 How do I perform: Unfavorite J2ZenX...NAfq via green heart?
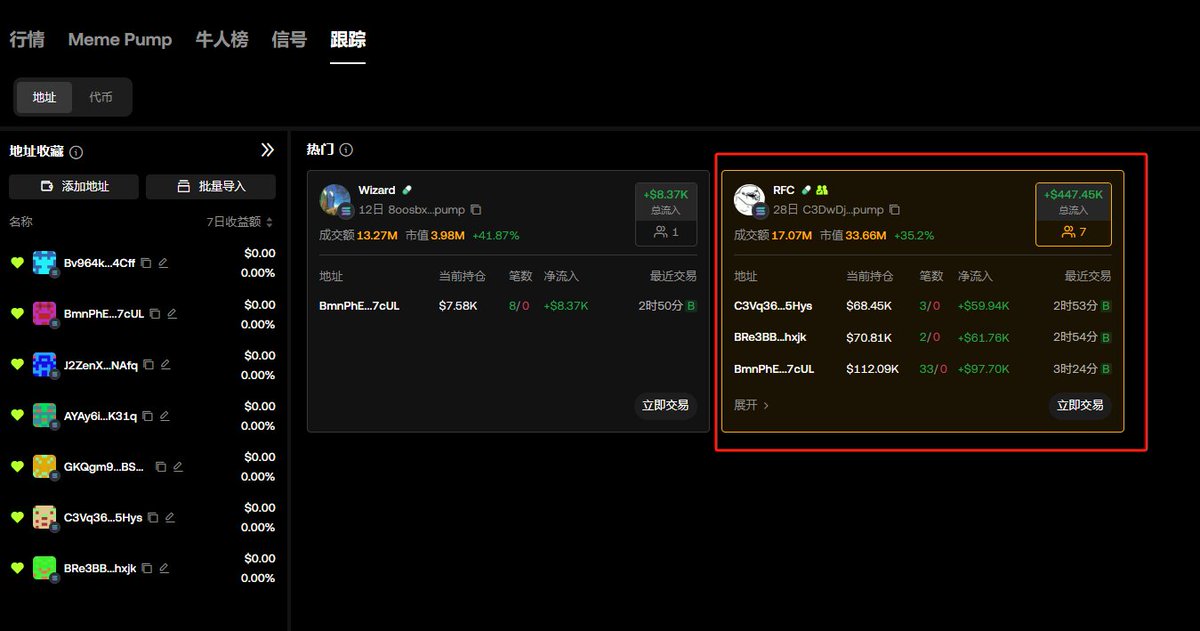coord(17,365)
